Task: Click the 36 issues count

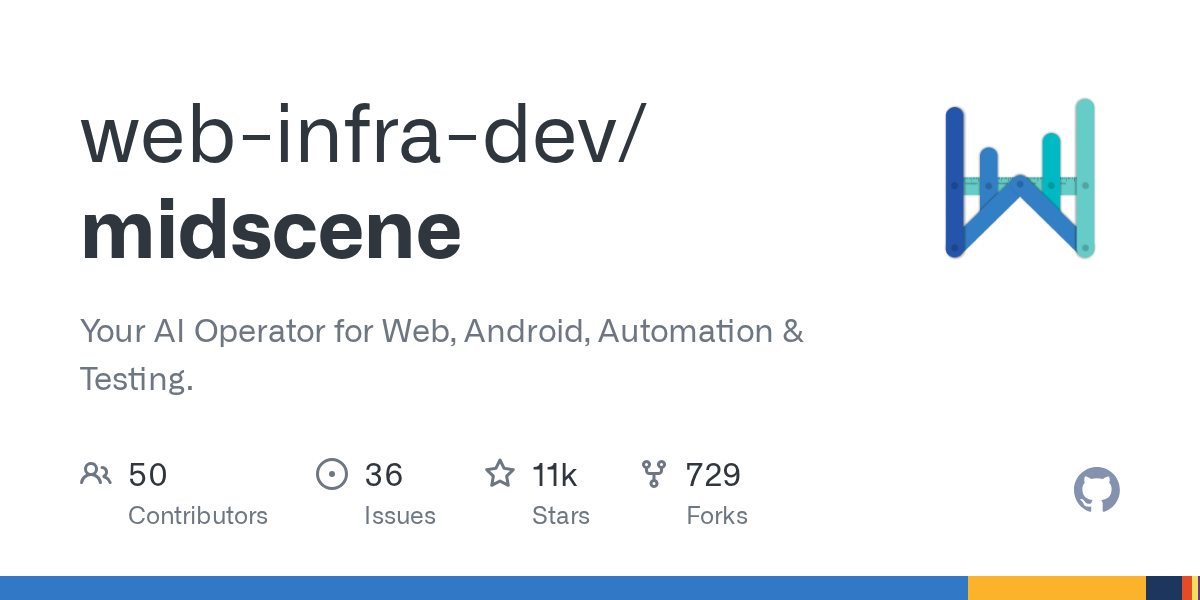Action: coord(384,475)
